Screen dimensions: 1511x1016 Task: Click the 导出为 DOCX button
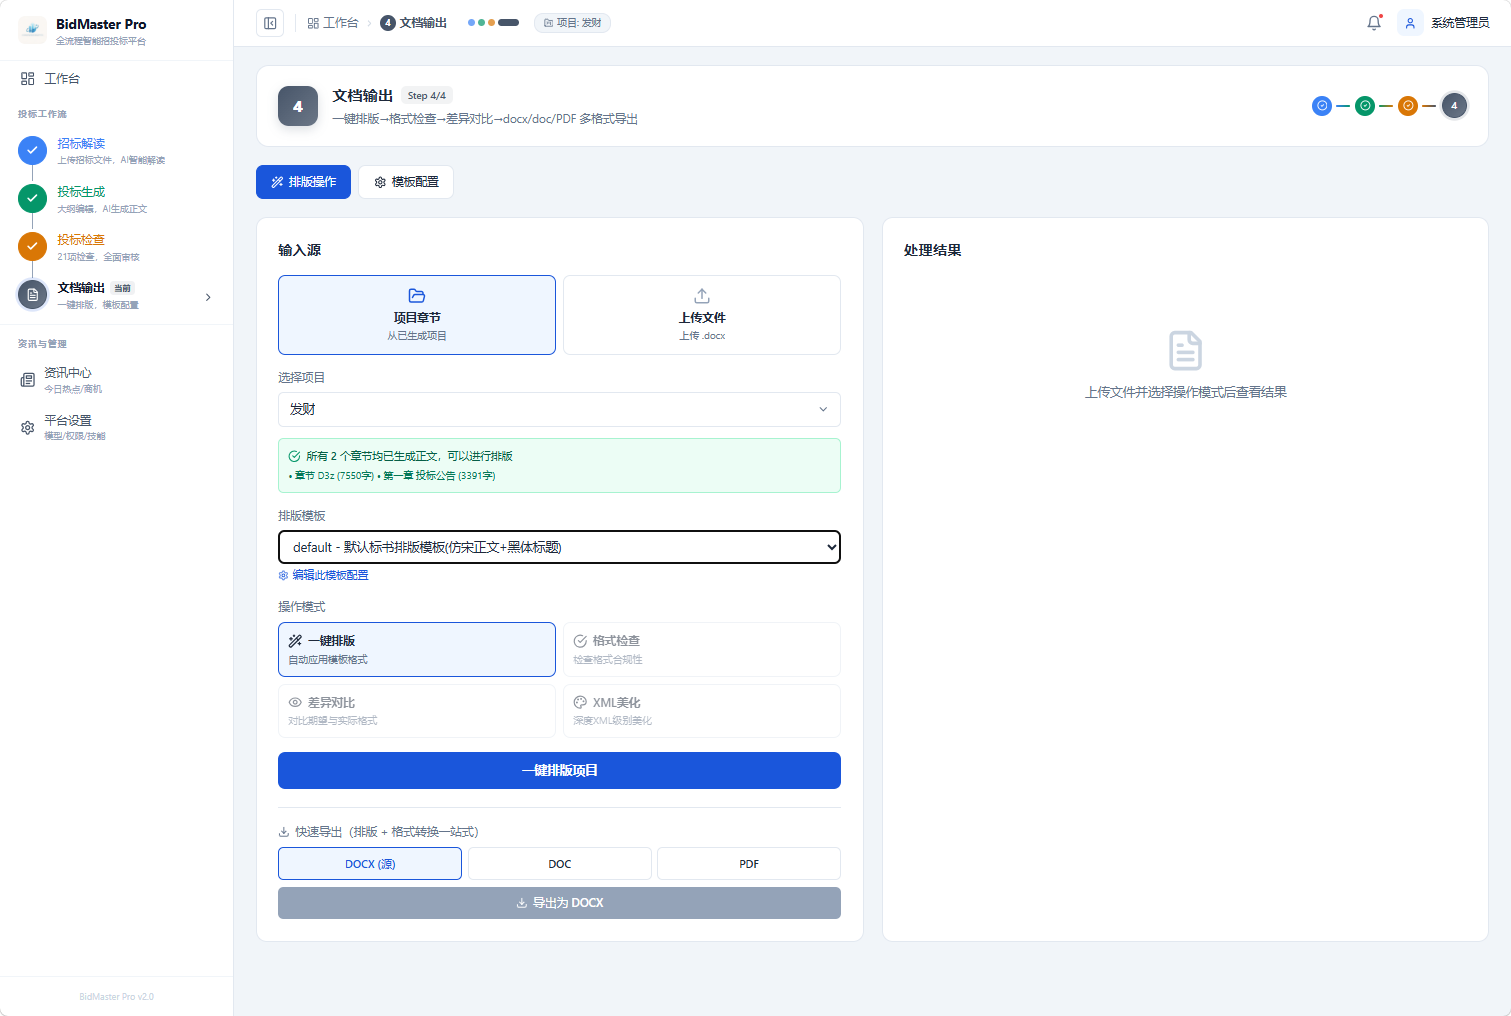[x=559, y=903]
